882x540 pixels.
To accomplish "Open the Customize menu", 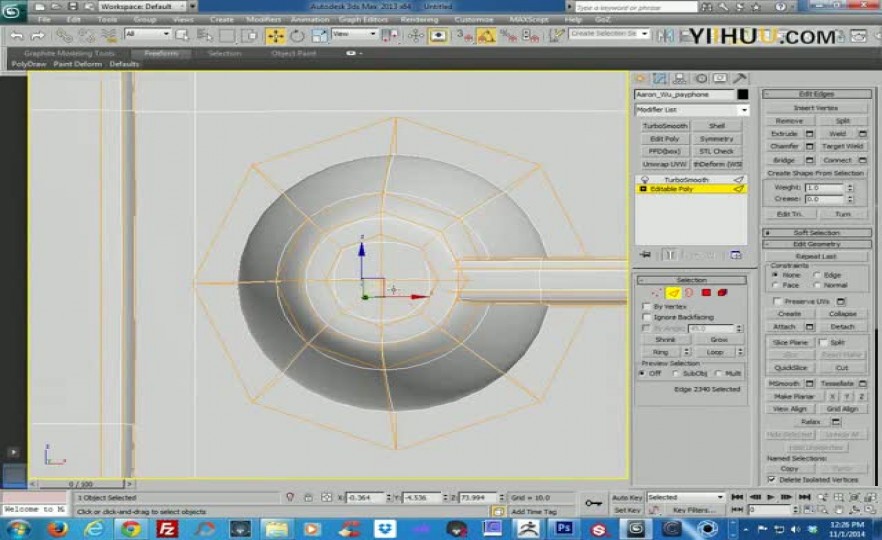I will click(x=474, y=20).
